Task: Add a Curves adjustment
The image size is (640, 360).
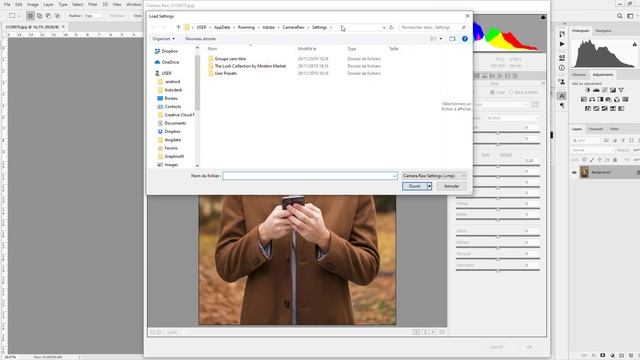Action: click(604, 90)
